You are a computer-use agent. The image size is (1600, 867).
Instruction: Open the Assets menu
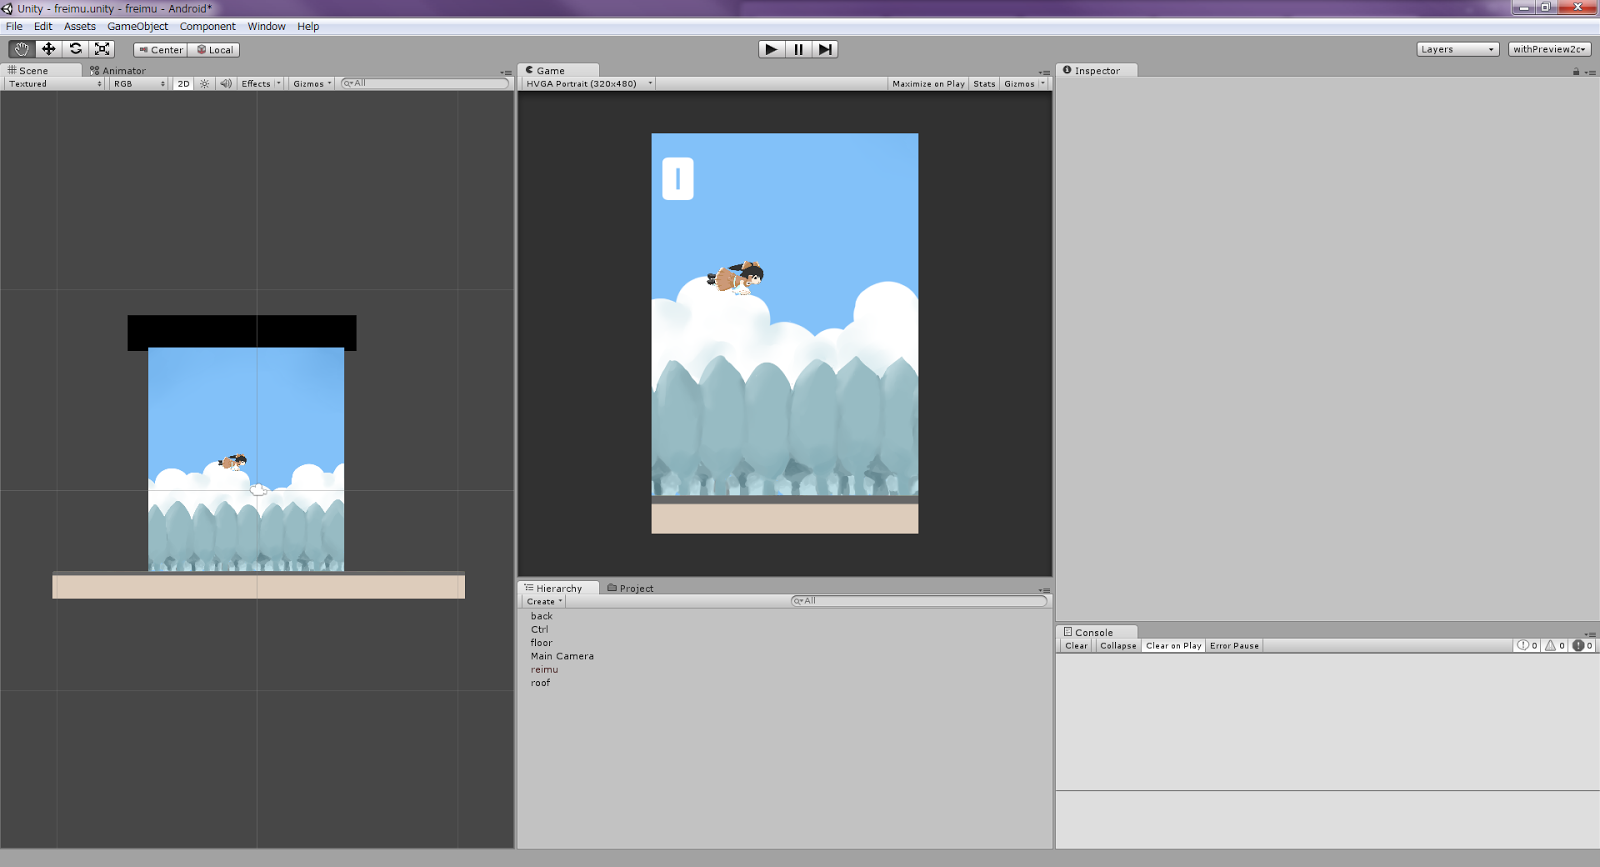[x=80, y=26]
